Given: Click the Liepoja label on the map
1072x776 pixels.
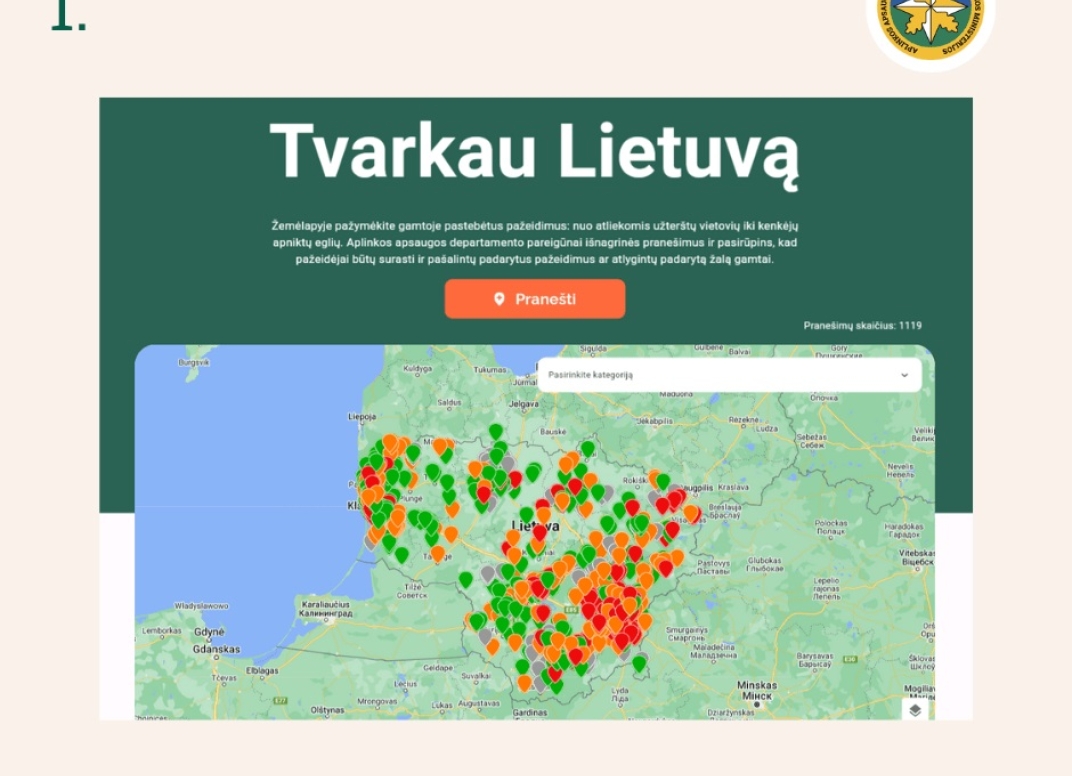Looking at the screenshot, I should click(362, 416).
